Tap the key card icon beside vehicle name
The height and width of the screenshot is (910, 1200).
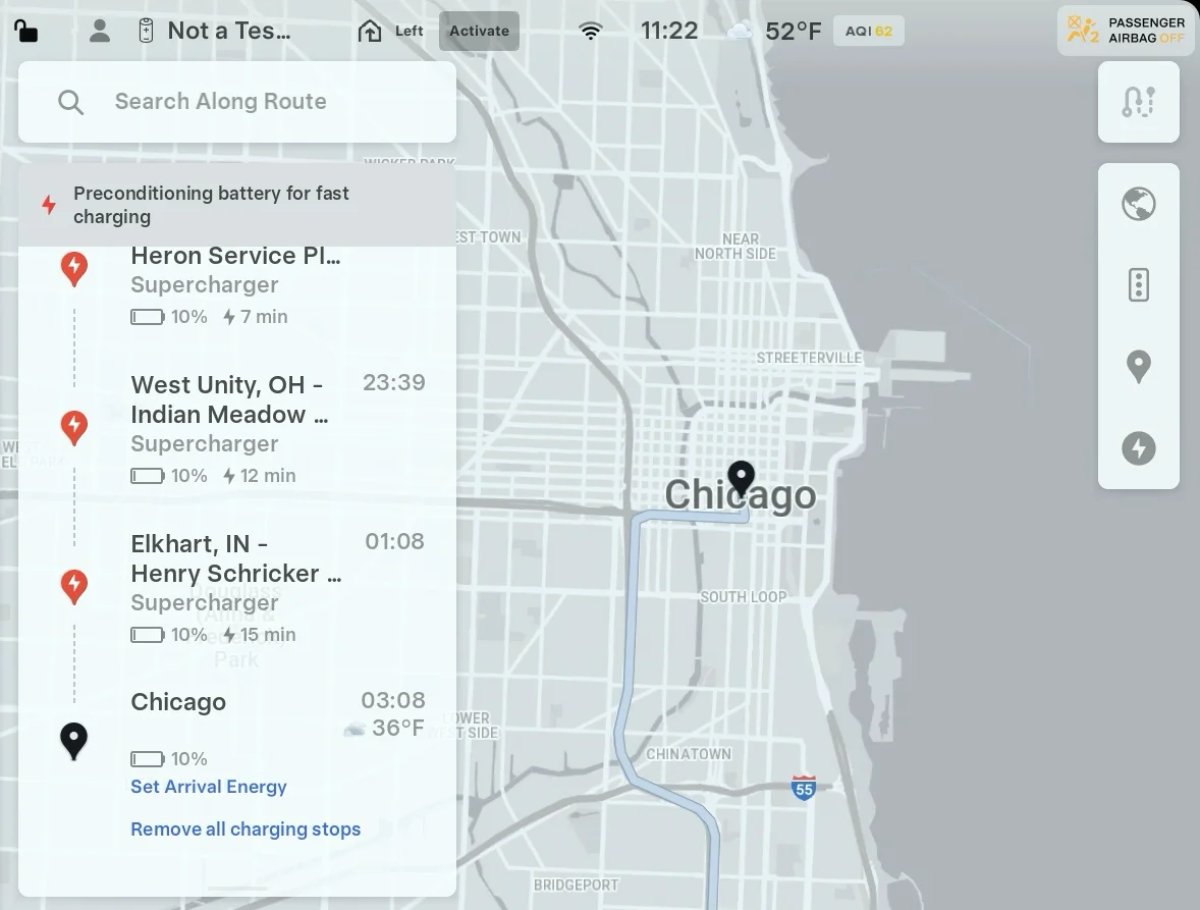click(146, 31)
